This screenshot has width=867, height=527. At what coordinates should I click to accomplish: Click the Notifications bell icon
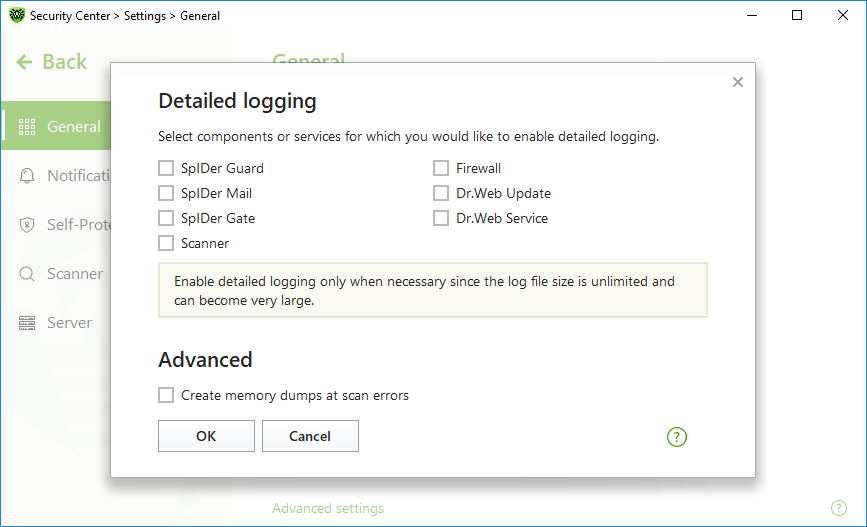click(x=27, y=176)
